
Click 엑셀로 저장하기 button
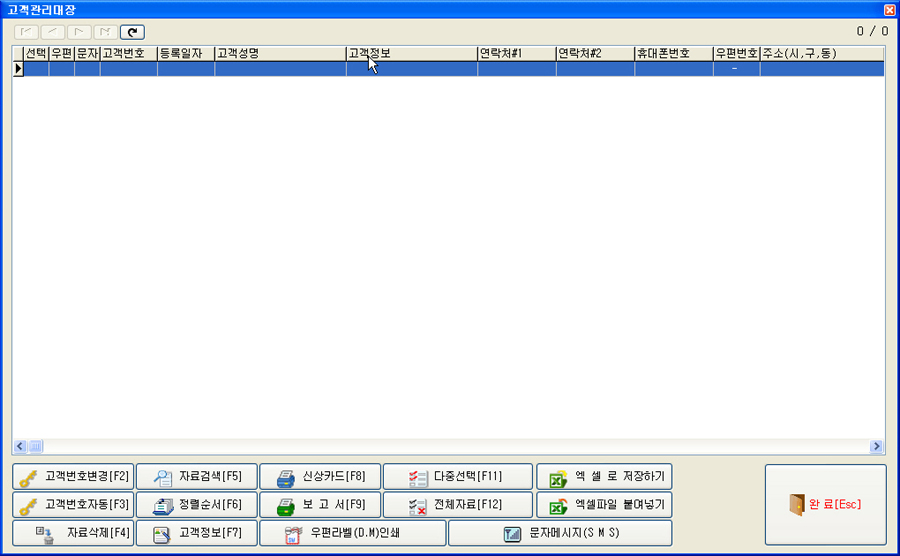coord(604,476)
